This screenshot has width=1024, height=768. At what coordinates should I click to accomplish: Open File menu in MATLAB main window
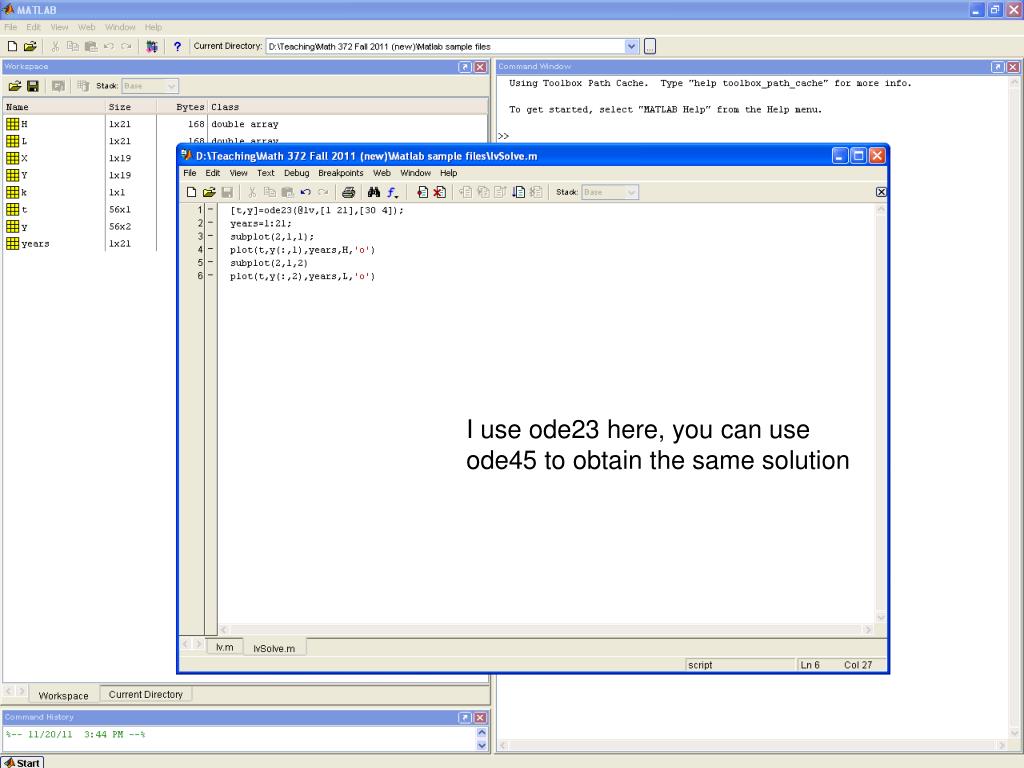click(x=10, y=27)
